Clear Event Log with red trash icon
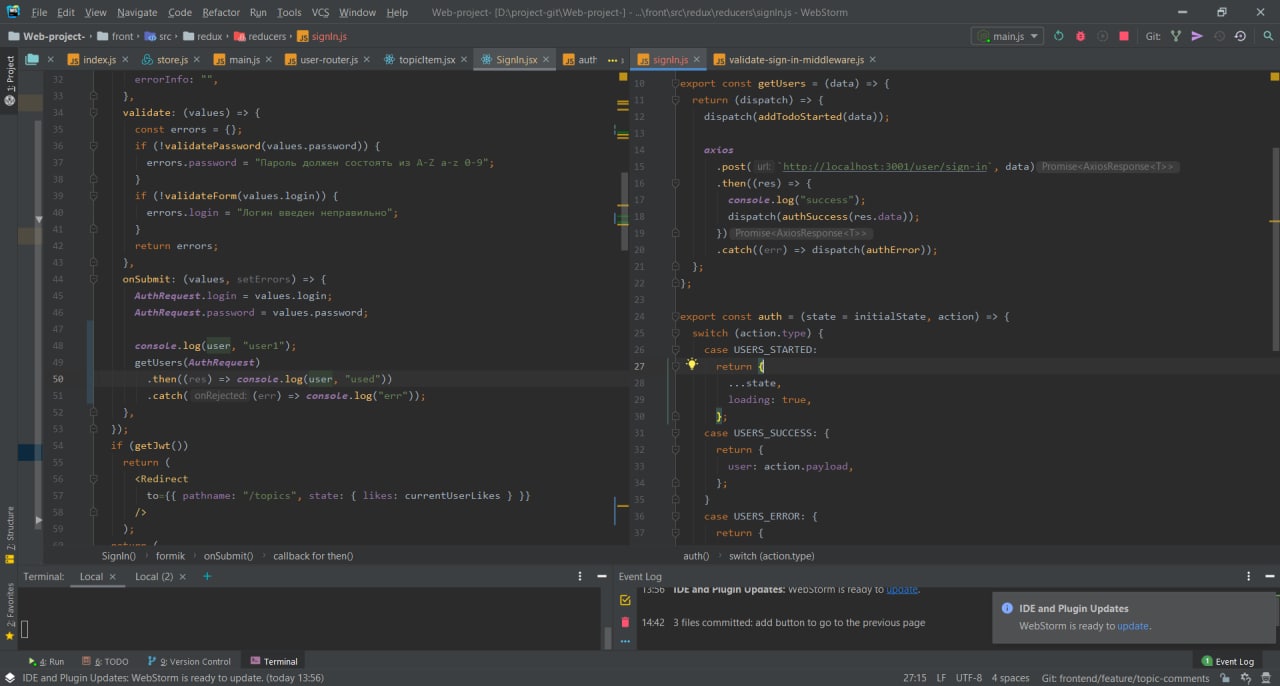Screen dimensions: 1280x686 (625, 622)
